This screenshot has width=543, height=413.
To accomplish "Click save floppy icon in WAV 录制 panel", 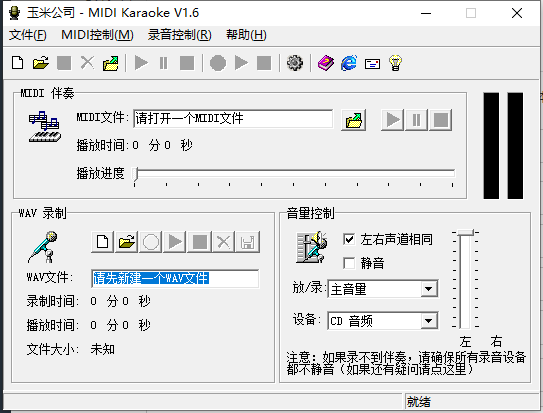I will point(247,242).
